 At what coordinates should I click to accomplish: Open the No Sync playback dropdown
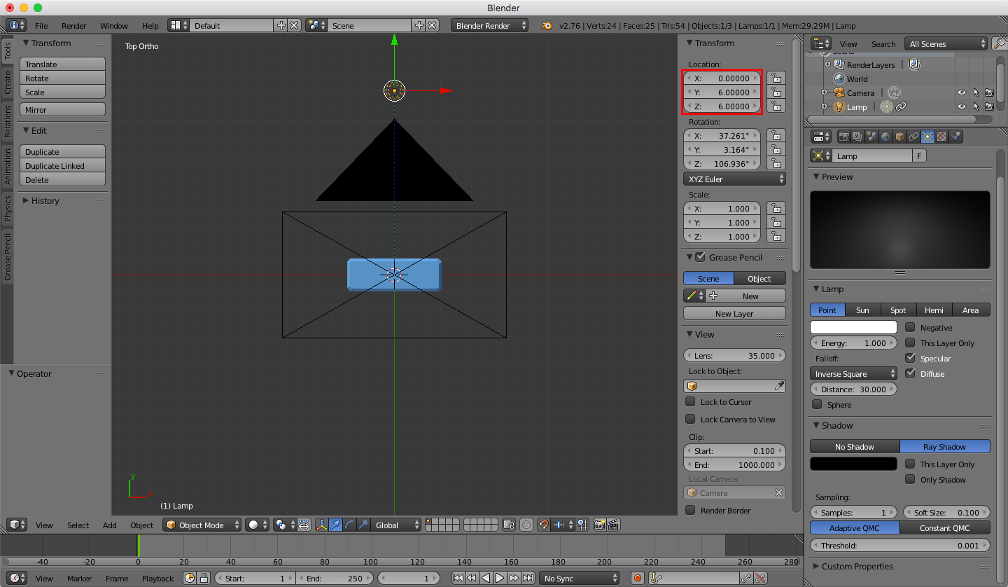click(579, 579)
